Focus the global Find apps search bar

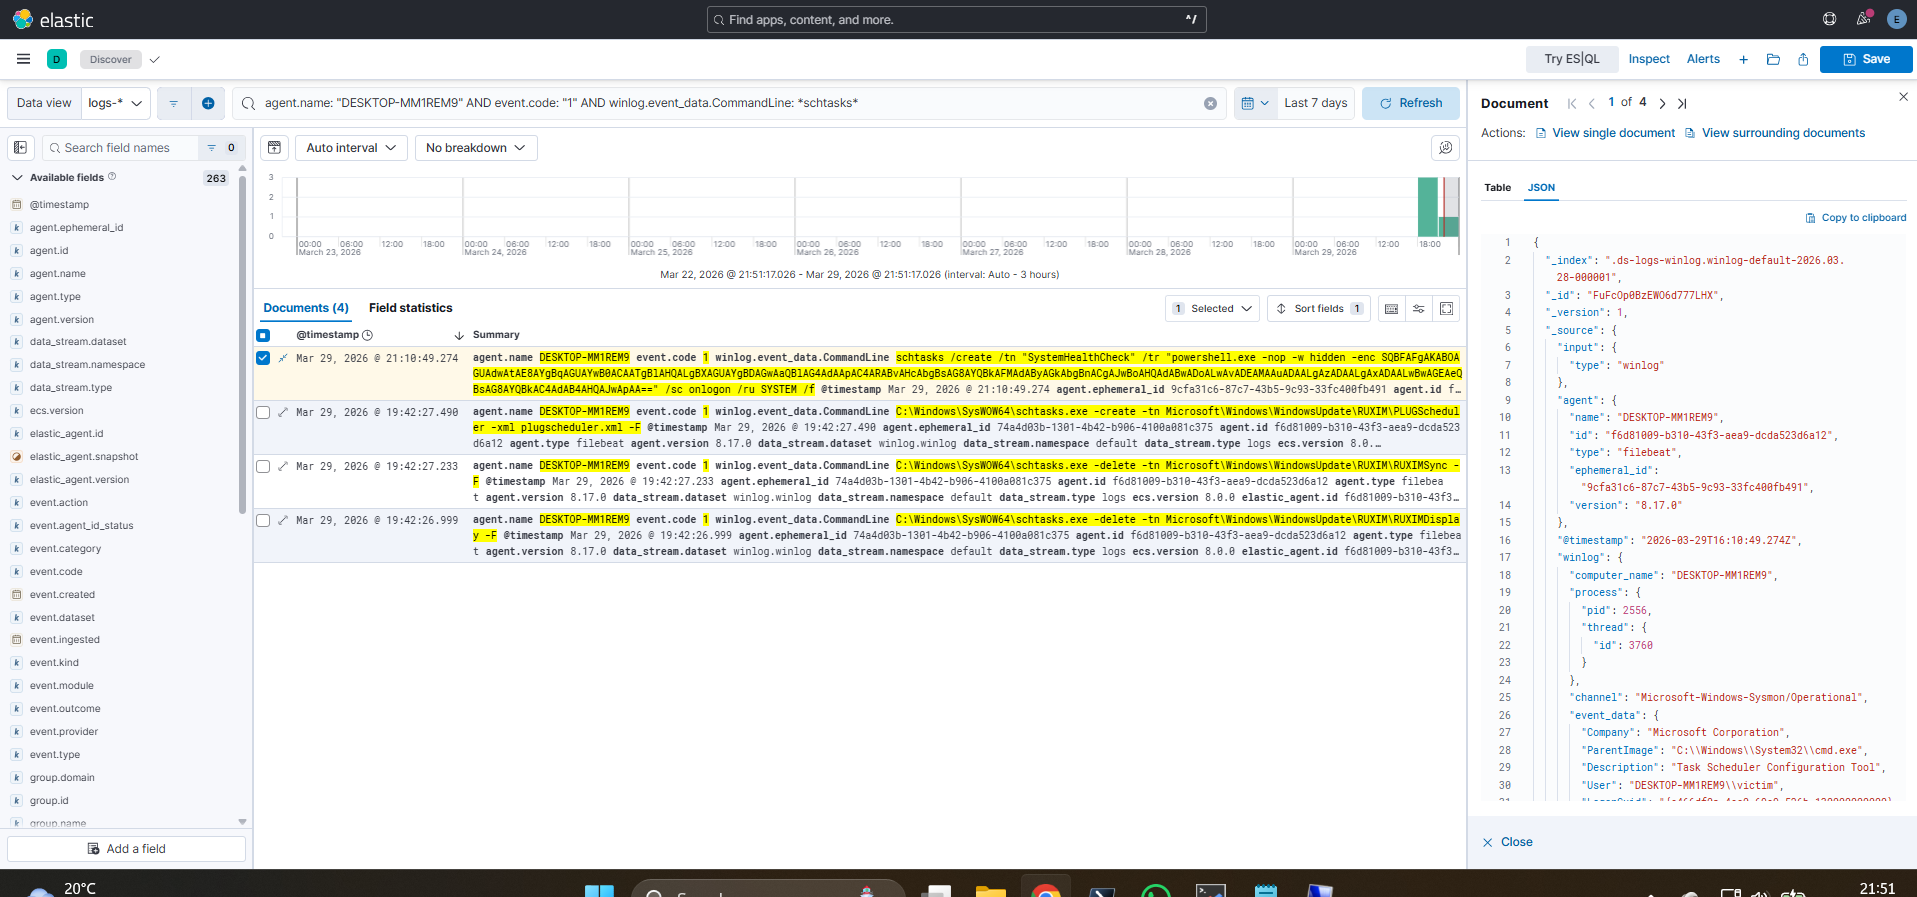[x=957, y=19]
